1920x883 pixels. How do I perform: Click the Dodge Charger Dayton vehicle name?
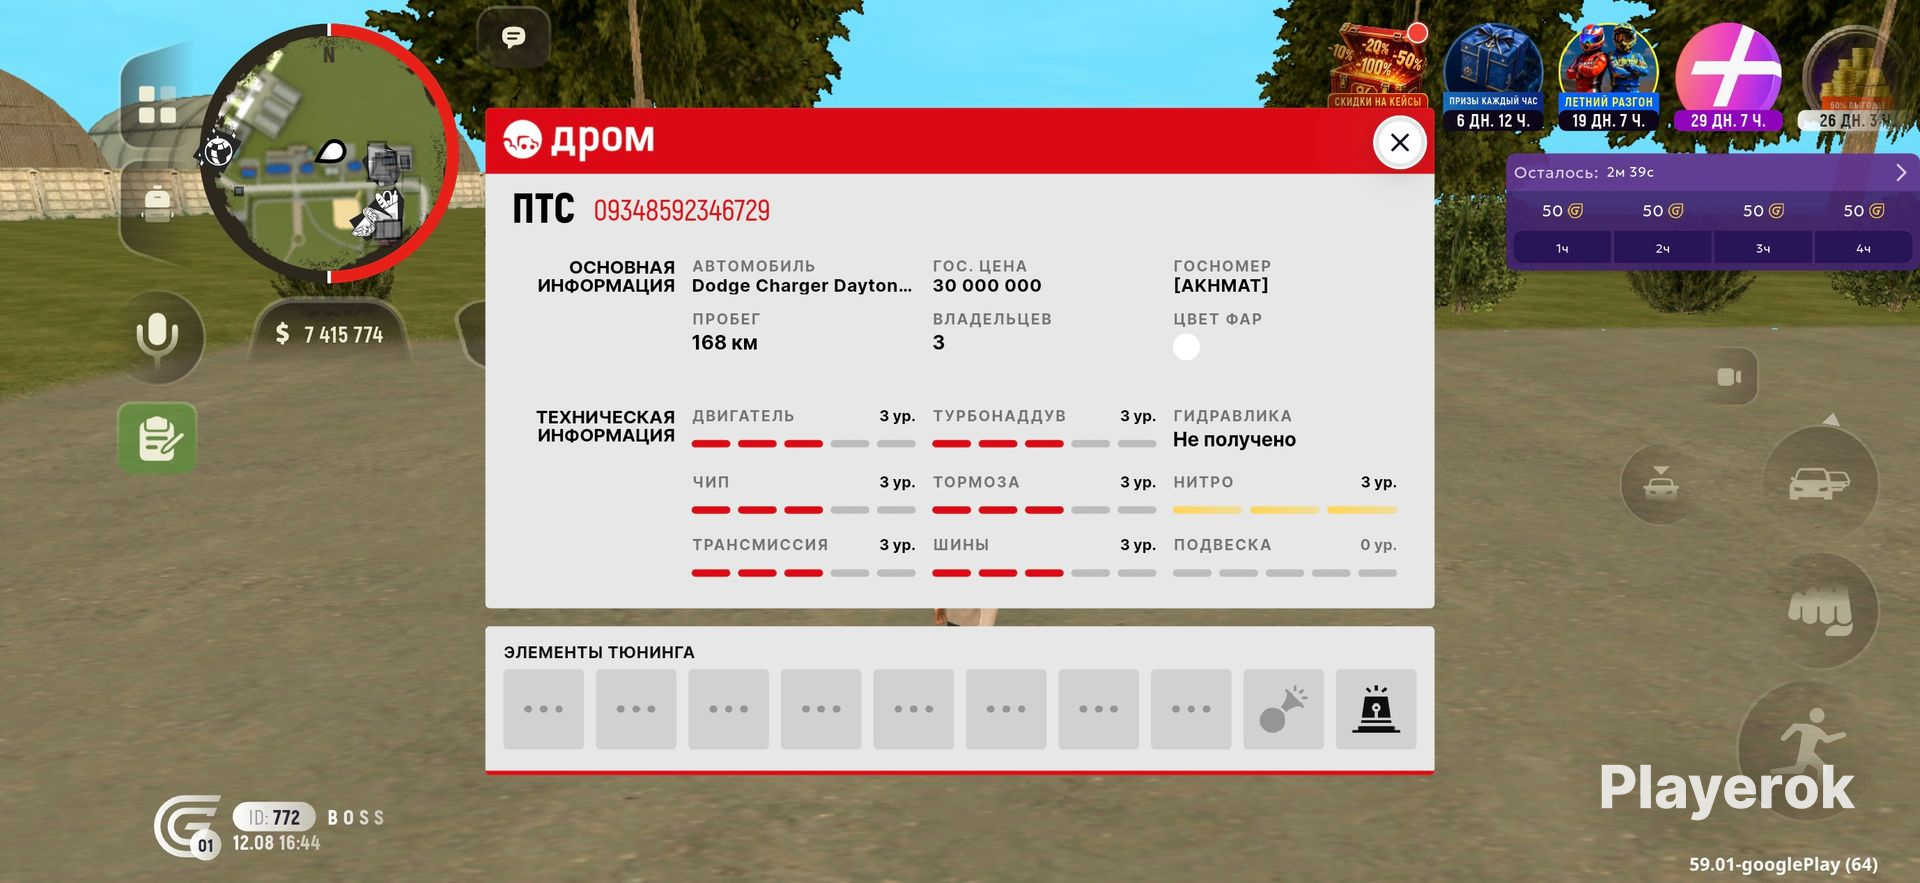point(802,286)
